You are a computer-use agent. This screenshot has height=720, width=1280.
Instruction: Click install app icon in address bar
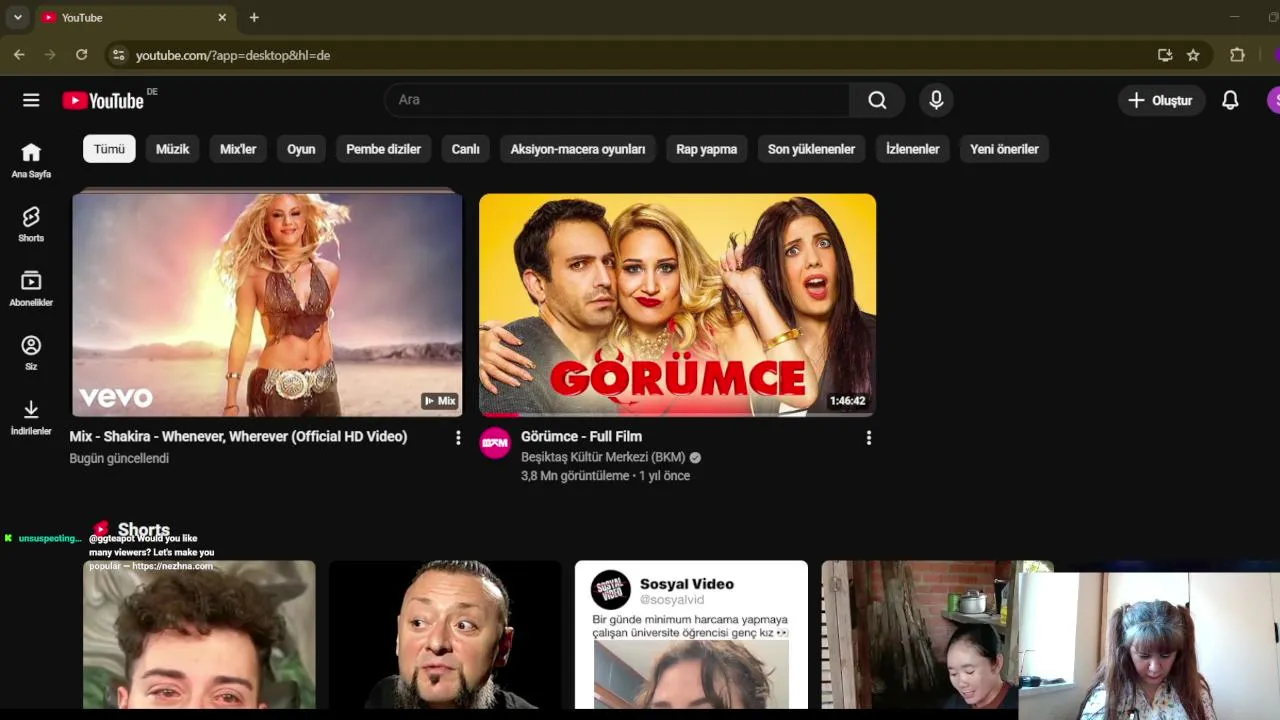[1165, 55]
